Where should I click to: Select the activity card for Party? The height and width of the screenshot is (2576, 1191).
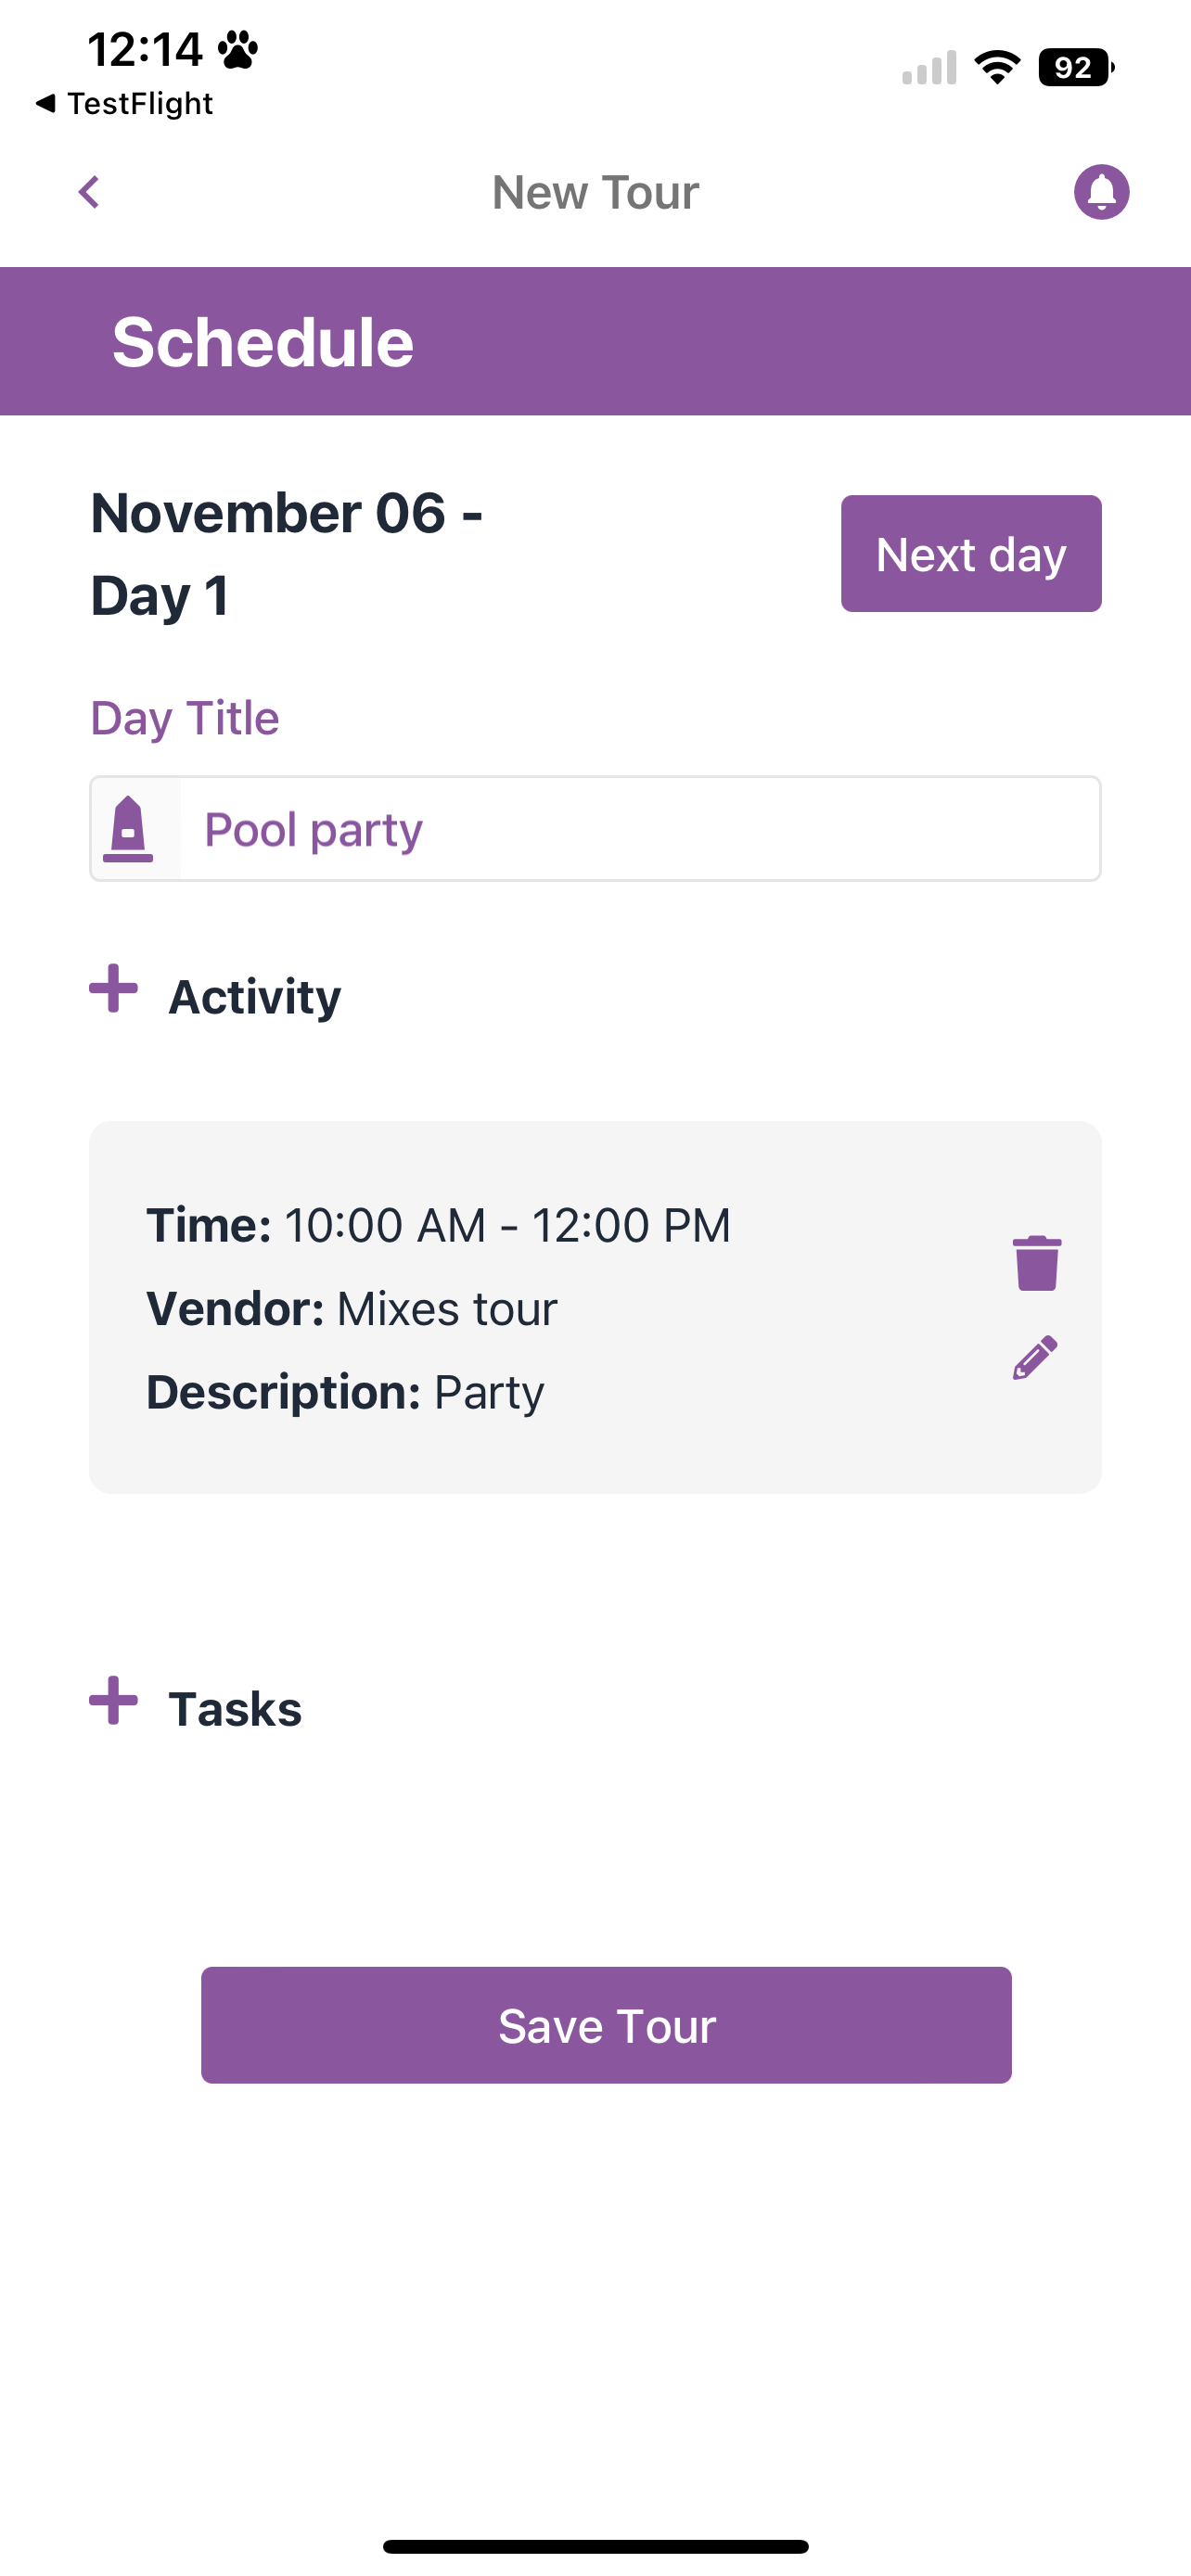coord(595,1307)
